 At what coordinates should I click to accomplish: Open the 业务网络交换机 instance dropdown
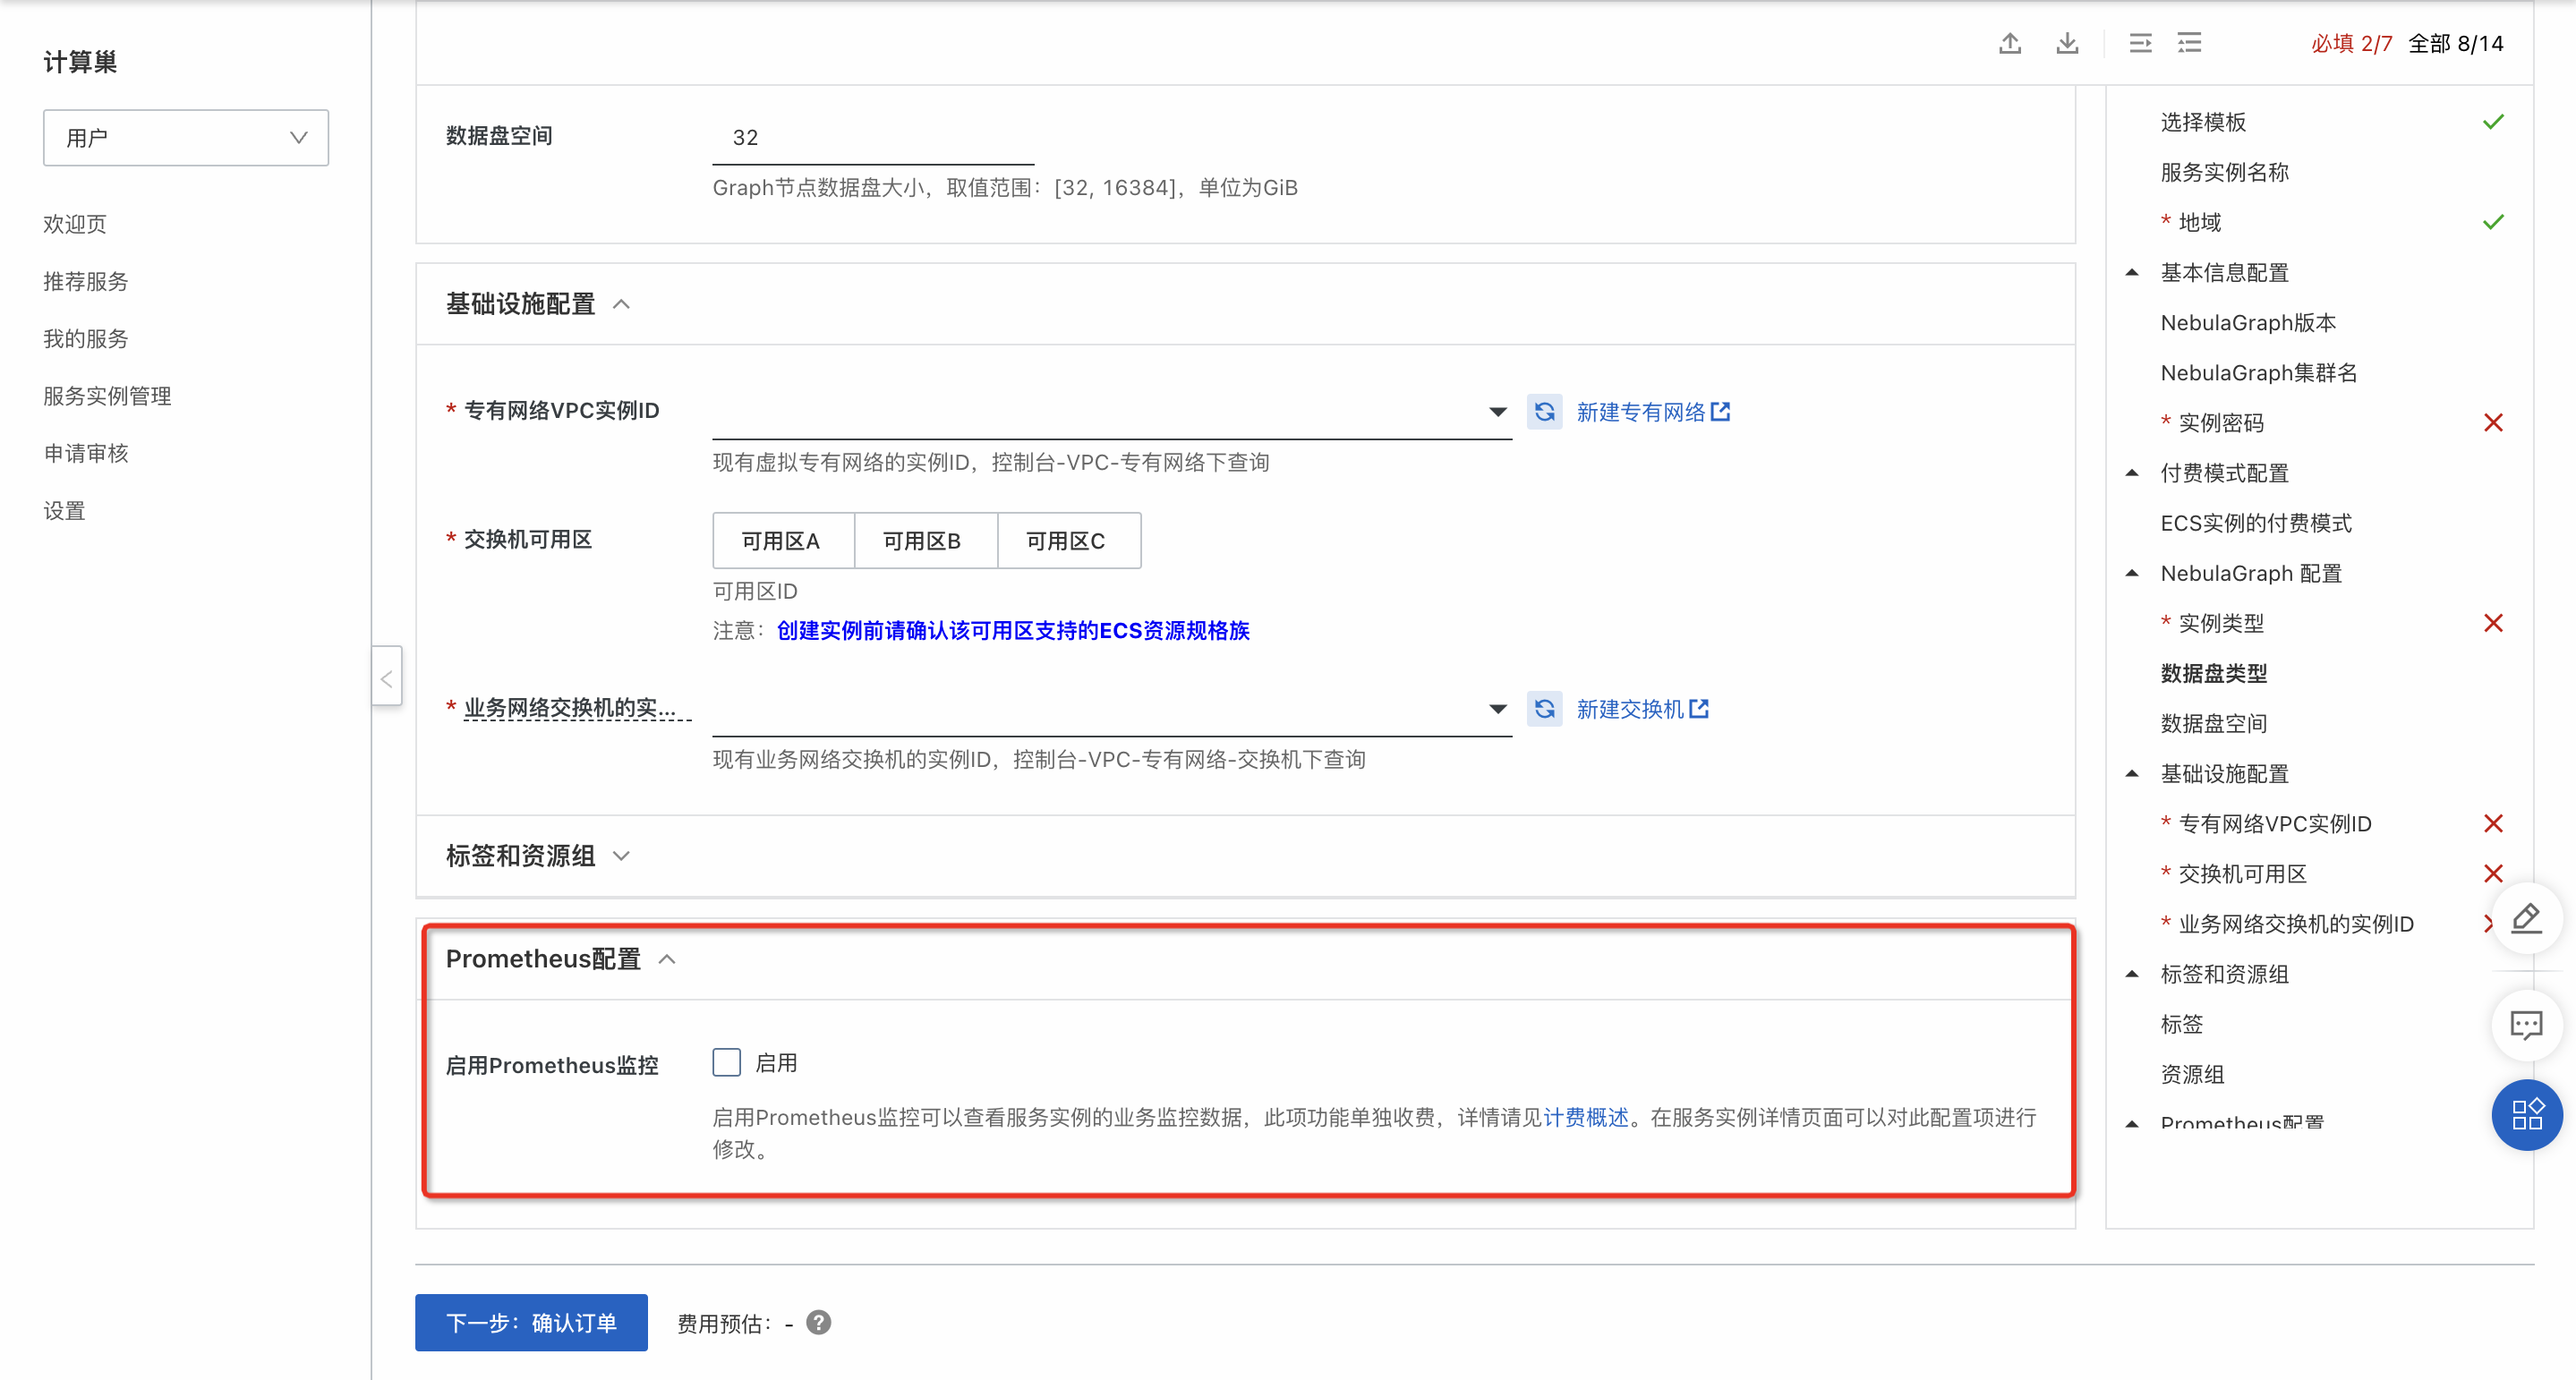(1111, 708)
